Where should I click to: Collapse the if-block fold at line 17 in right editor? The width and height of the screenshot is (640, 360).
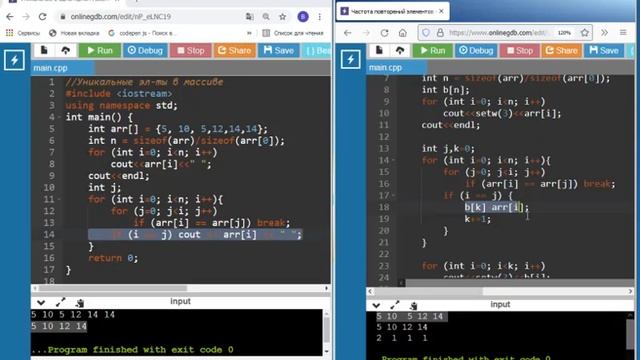394,196
